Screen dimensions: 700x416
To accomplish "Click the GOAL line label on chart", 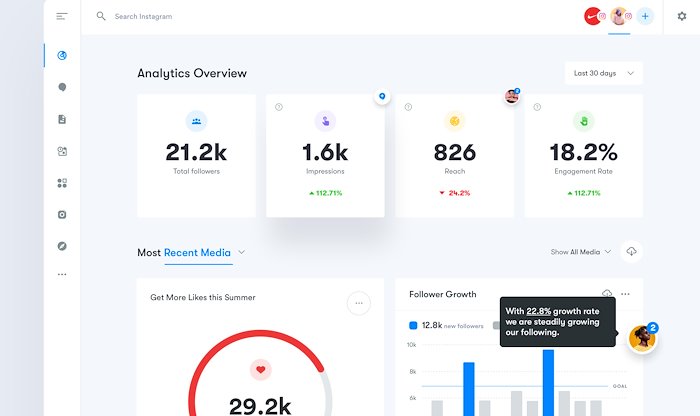I will (x=620, y=386).
